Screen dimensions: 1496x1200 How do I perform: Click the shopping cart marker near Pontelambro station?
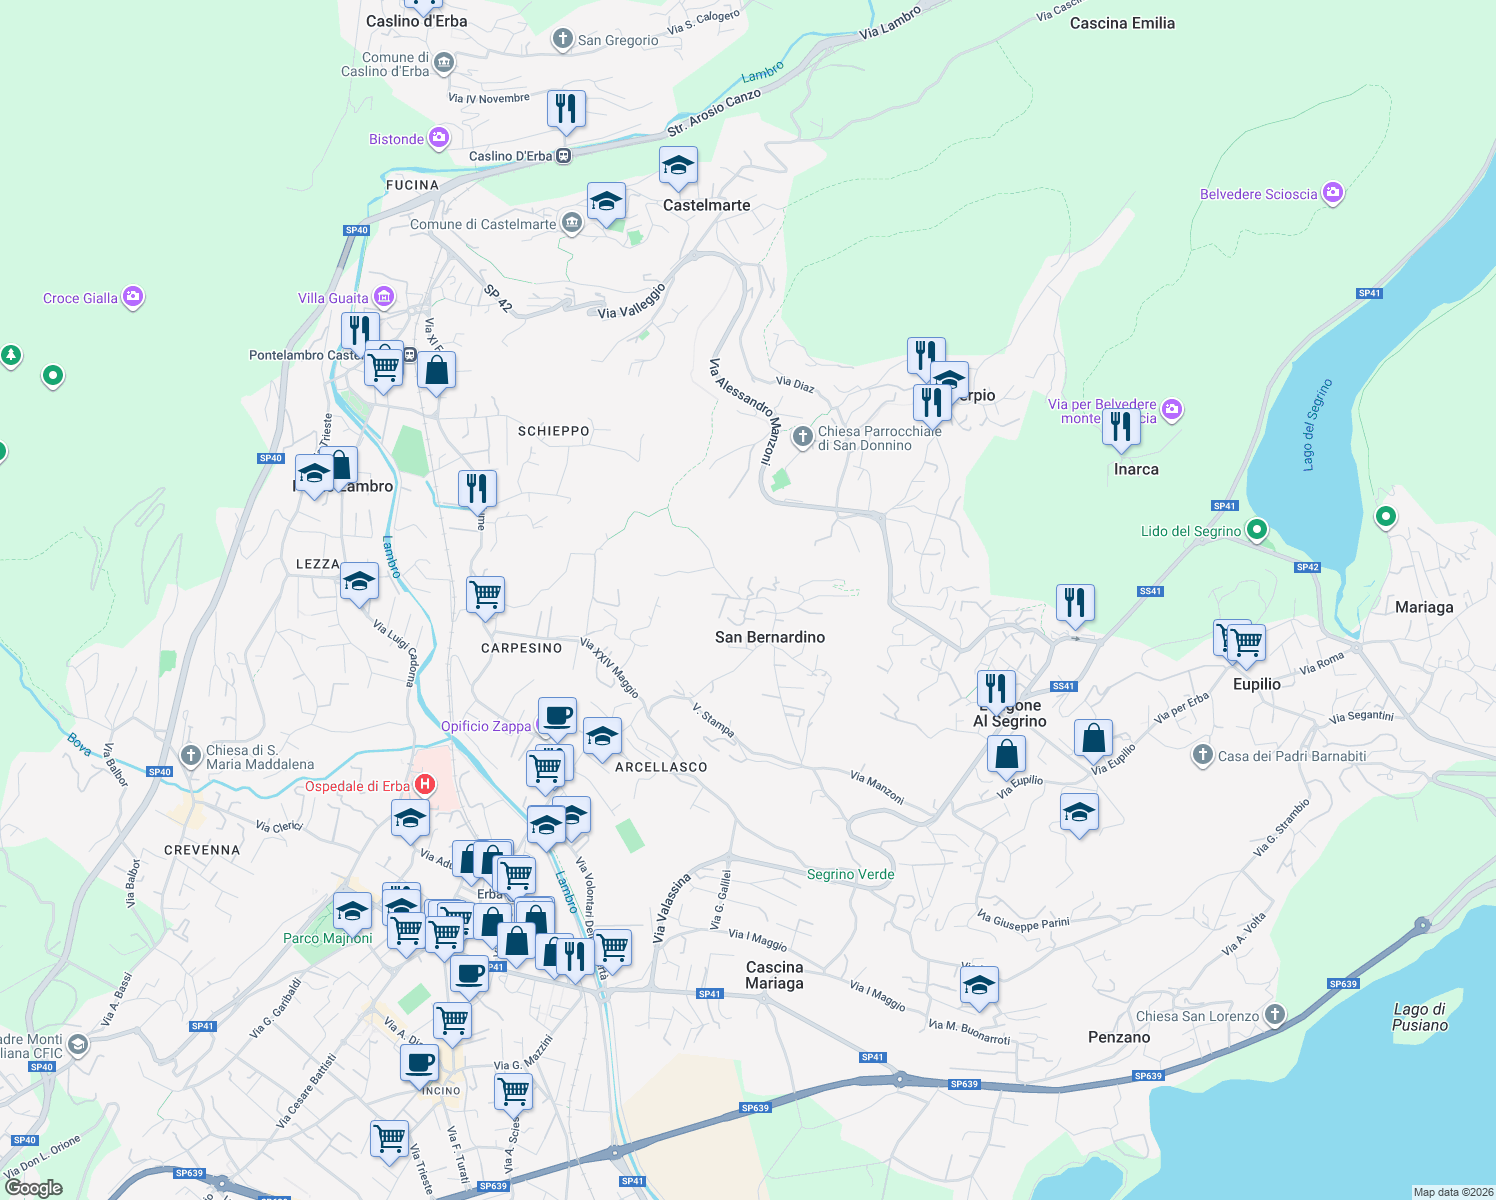(x=383, y=367)
